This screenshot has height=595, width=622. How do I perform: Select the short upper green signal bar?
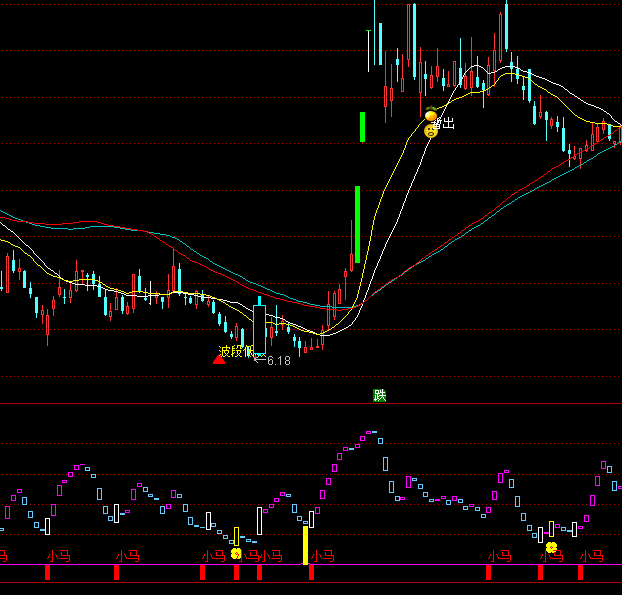coord(362,127)
